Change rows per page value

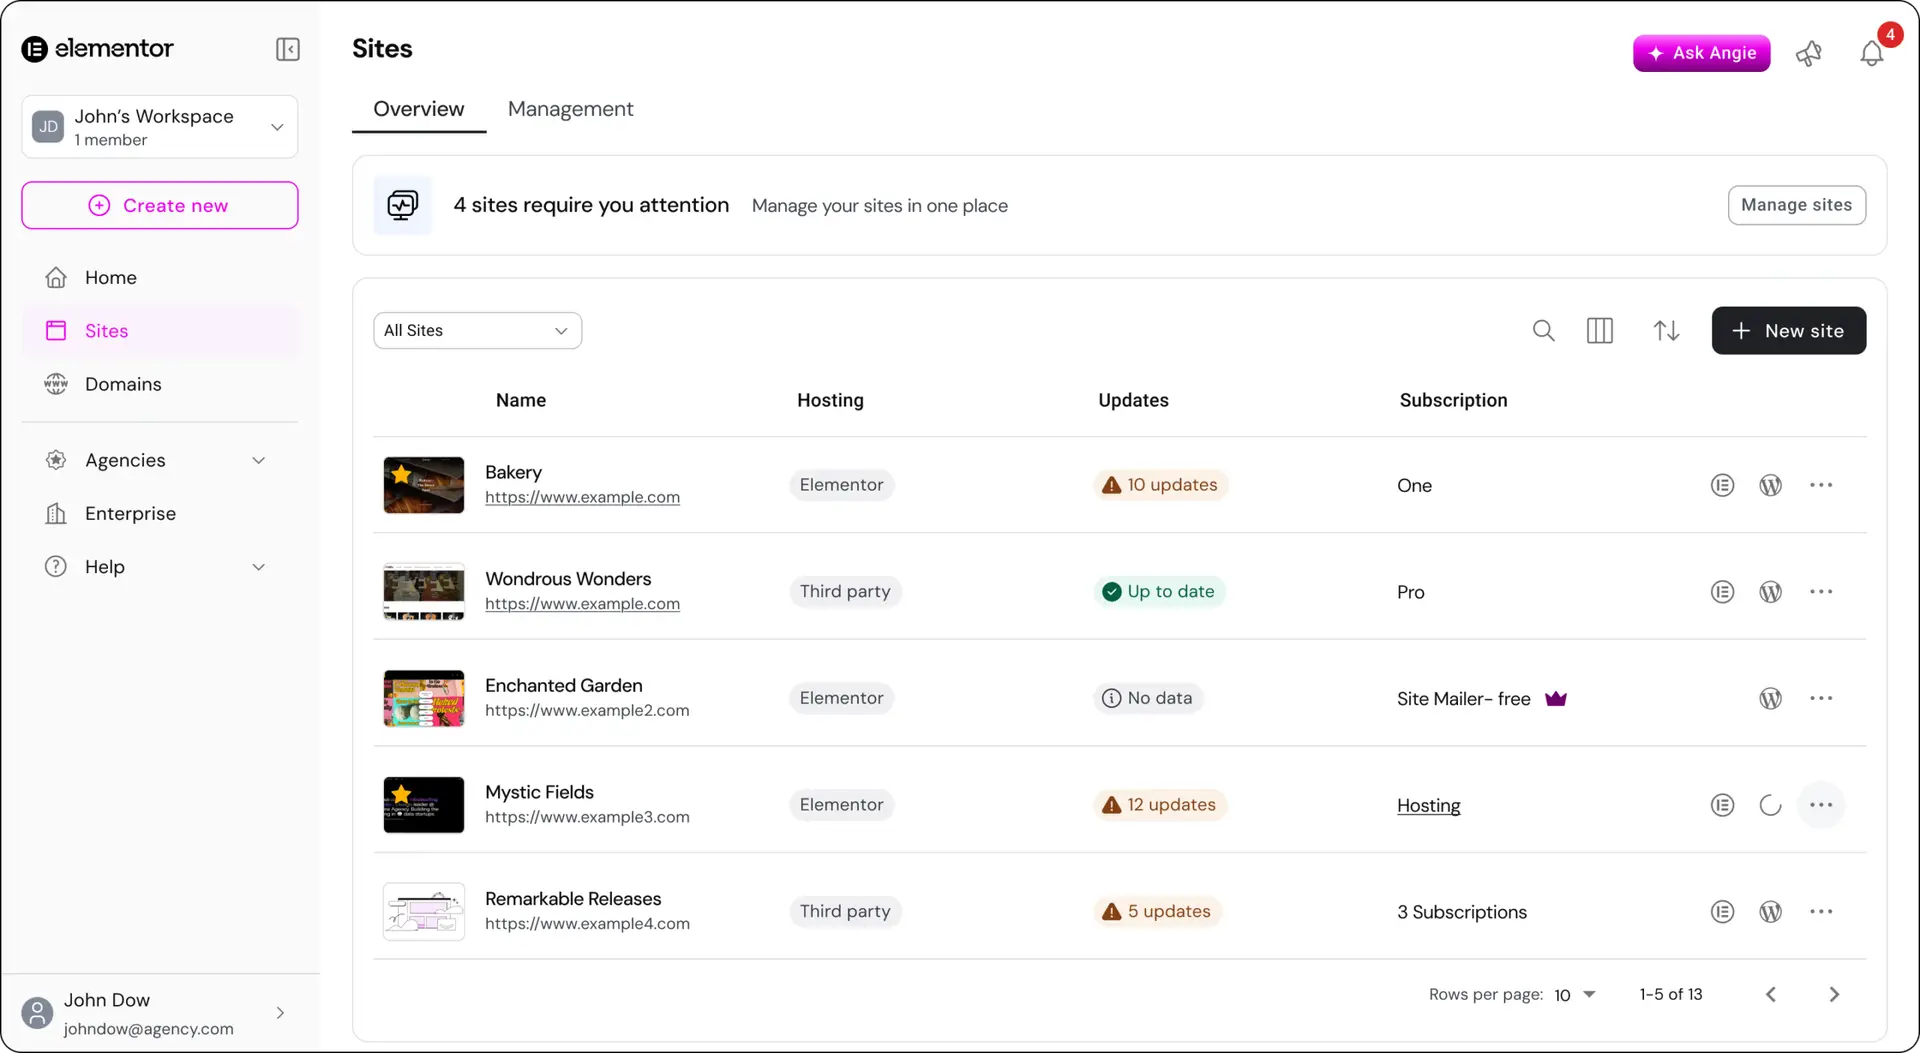[1574, 995]
